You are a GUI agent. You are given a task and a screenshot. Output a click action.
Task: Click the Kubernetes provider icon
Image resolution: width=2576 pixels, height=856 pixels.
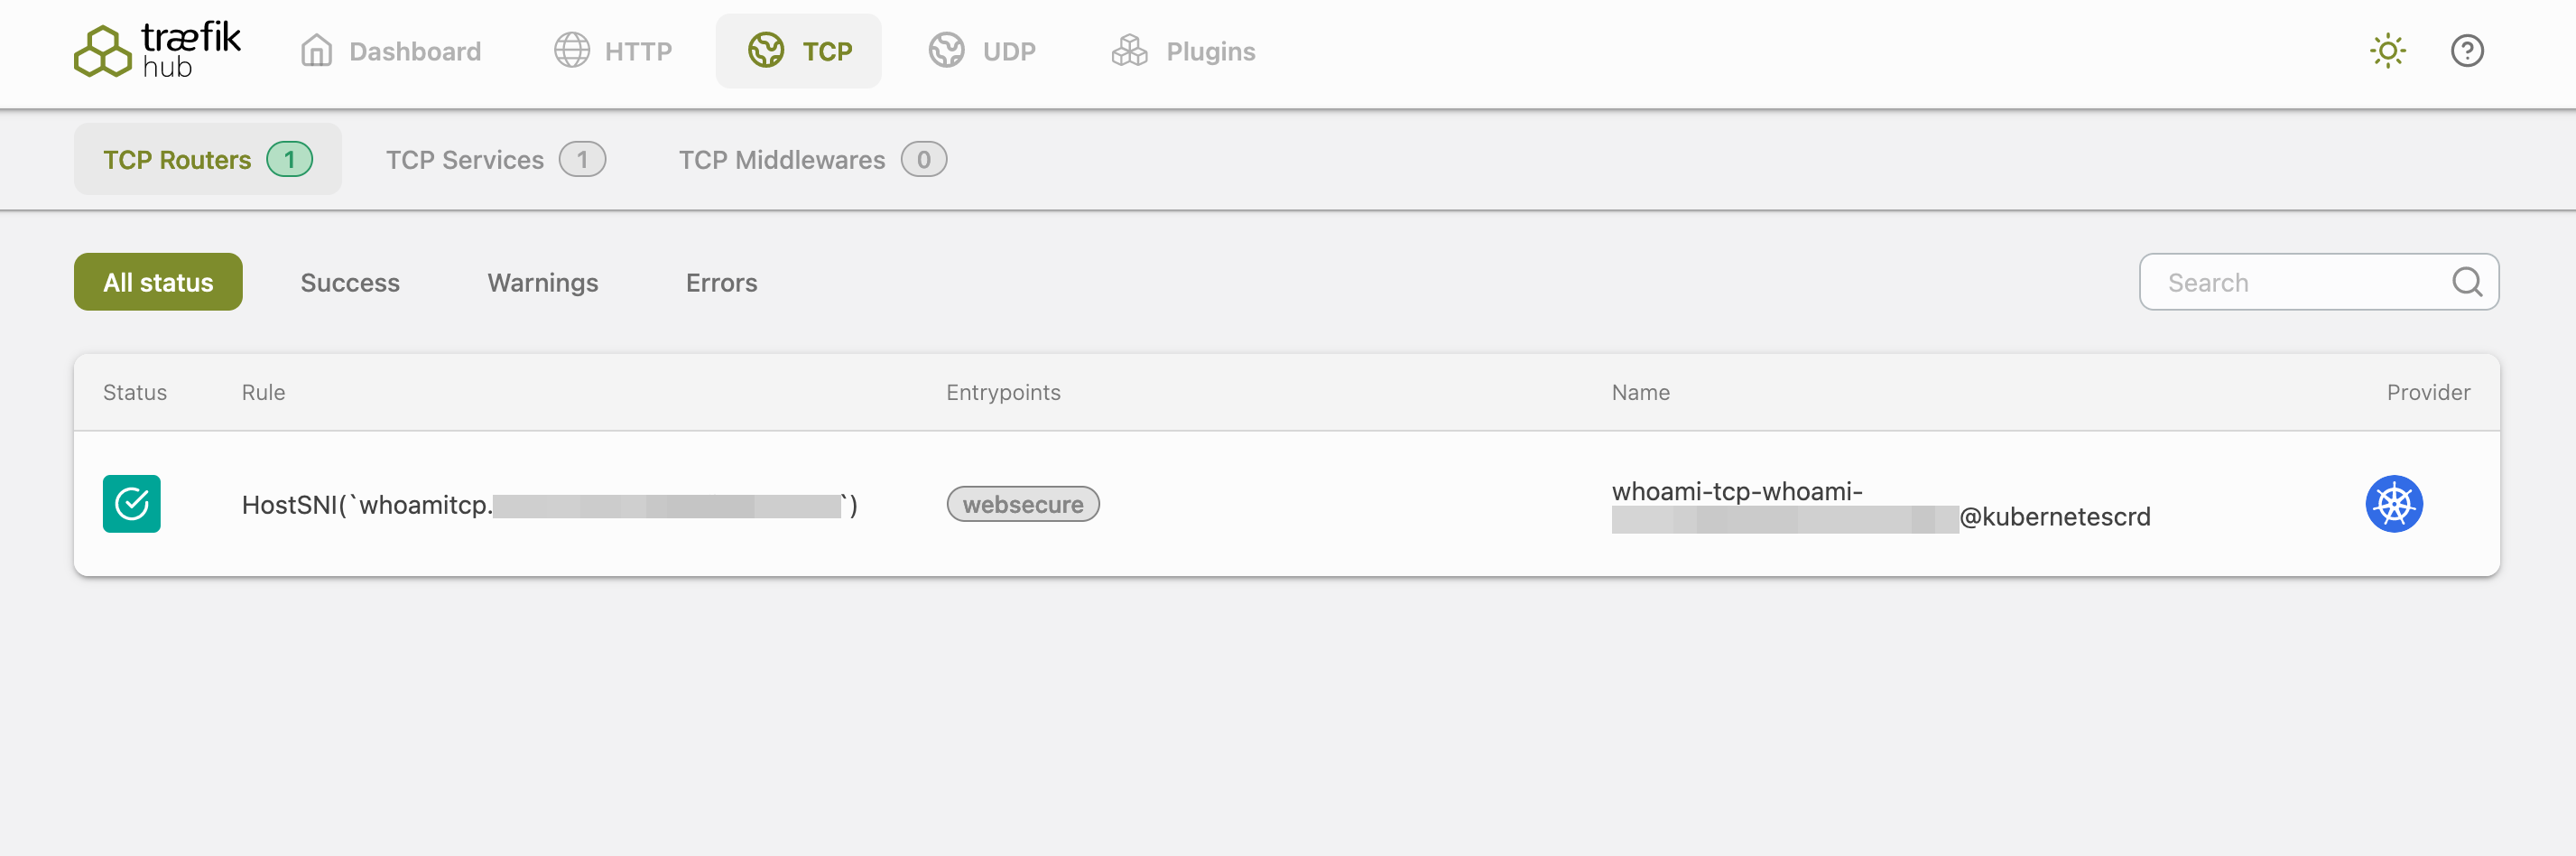(2393, 504)
